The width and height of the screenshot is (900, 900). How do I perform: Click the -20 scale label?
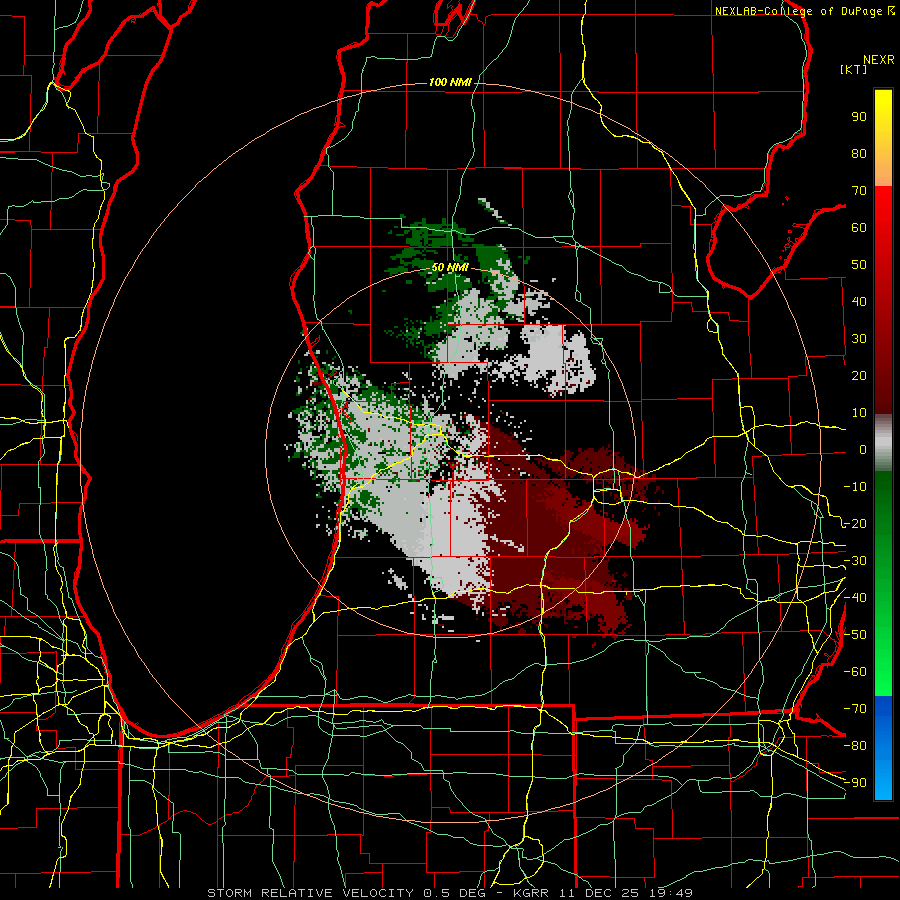pyautogui.click(x=855, y=524)
